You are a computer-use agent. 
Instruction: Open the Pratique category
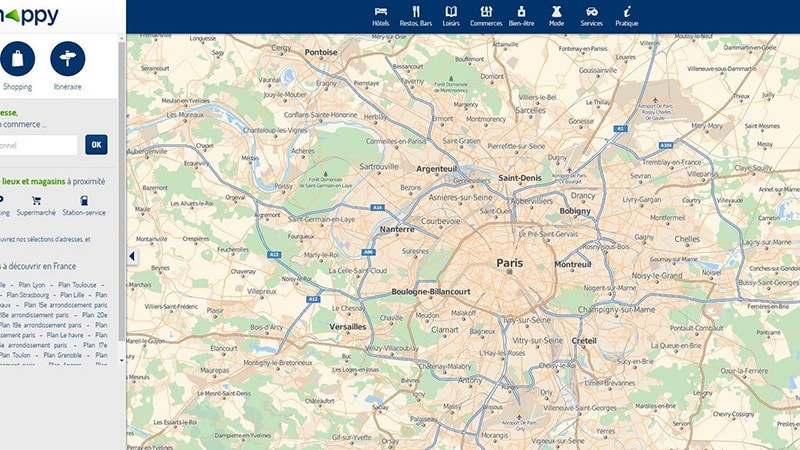627,16
